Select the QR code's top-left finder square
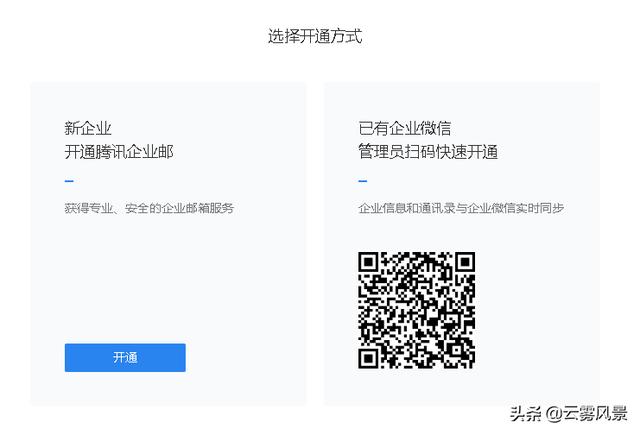640x435 pixels. point(368,262)
